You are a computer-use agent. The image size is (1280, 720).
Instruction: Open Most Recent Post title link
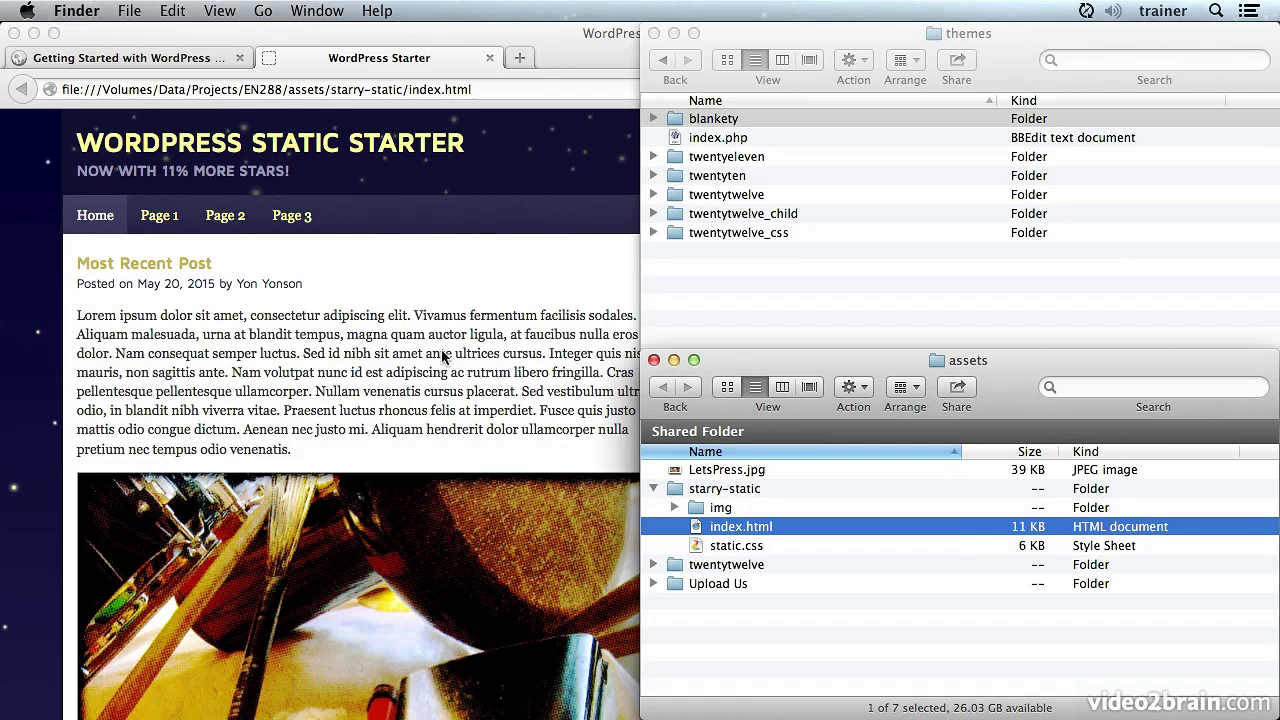tap(144, 263)
